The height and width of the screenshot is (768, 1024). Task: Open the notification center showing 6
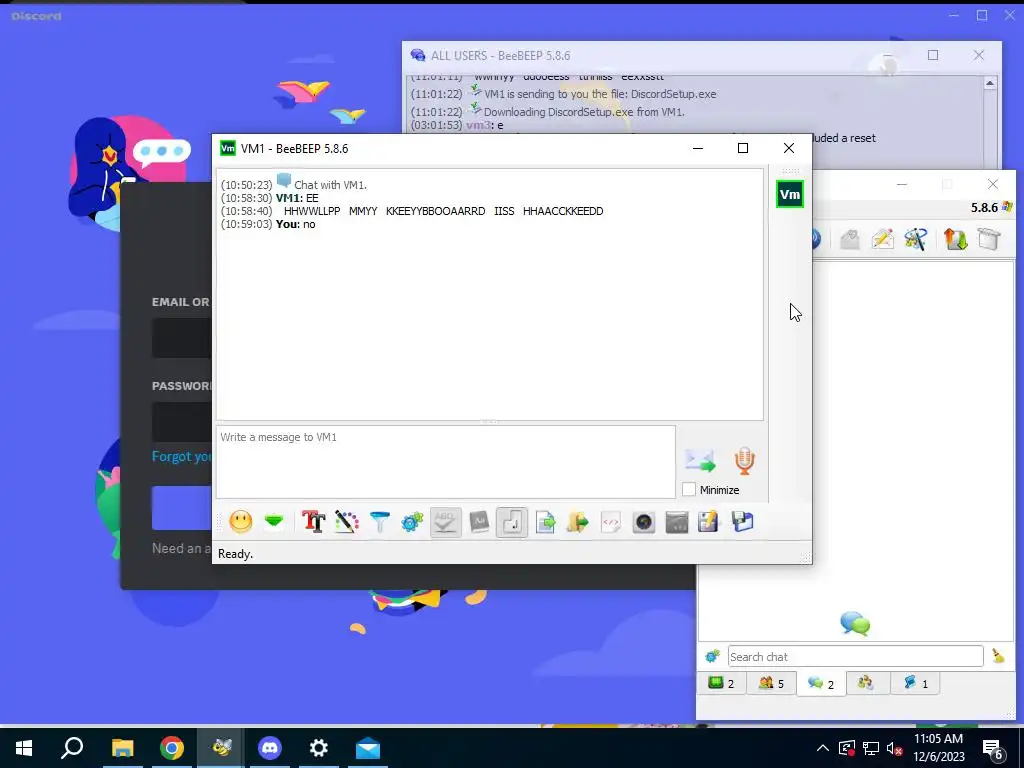[993, 749]
